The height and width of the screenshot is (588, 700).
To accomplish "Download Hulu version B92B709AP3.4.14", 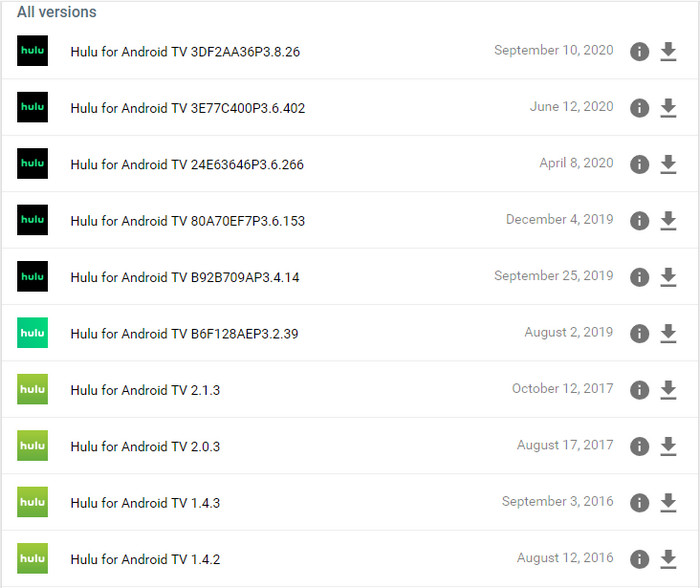I will pos(668,277).
